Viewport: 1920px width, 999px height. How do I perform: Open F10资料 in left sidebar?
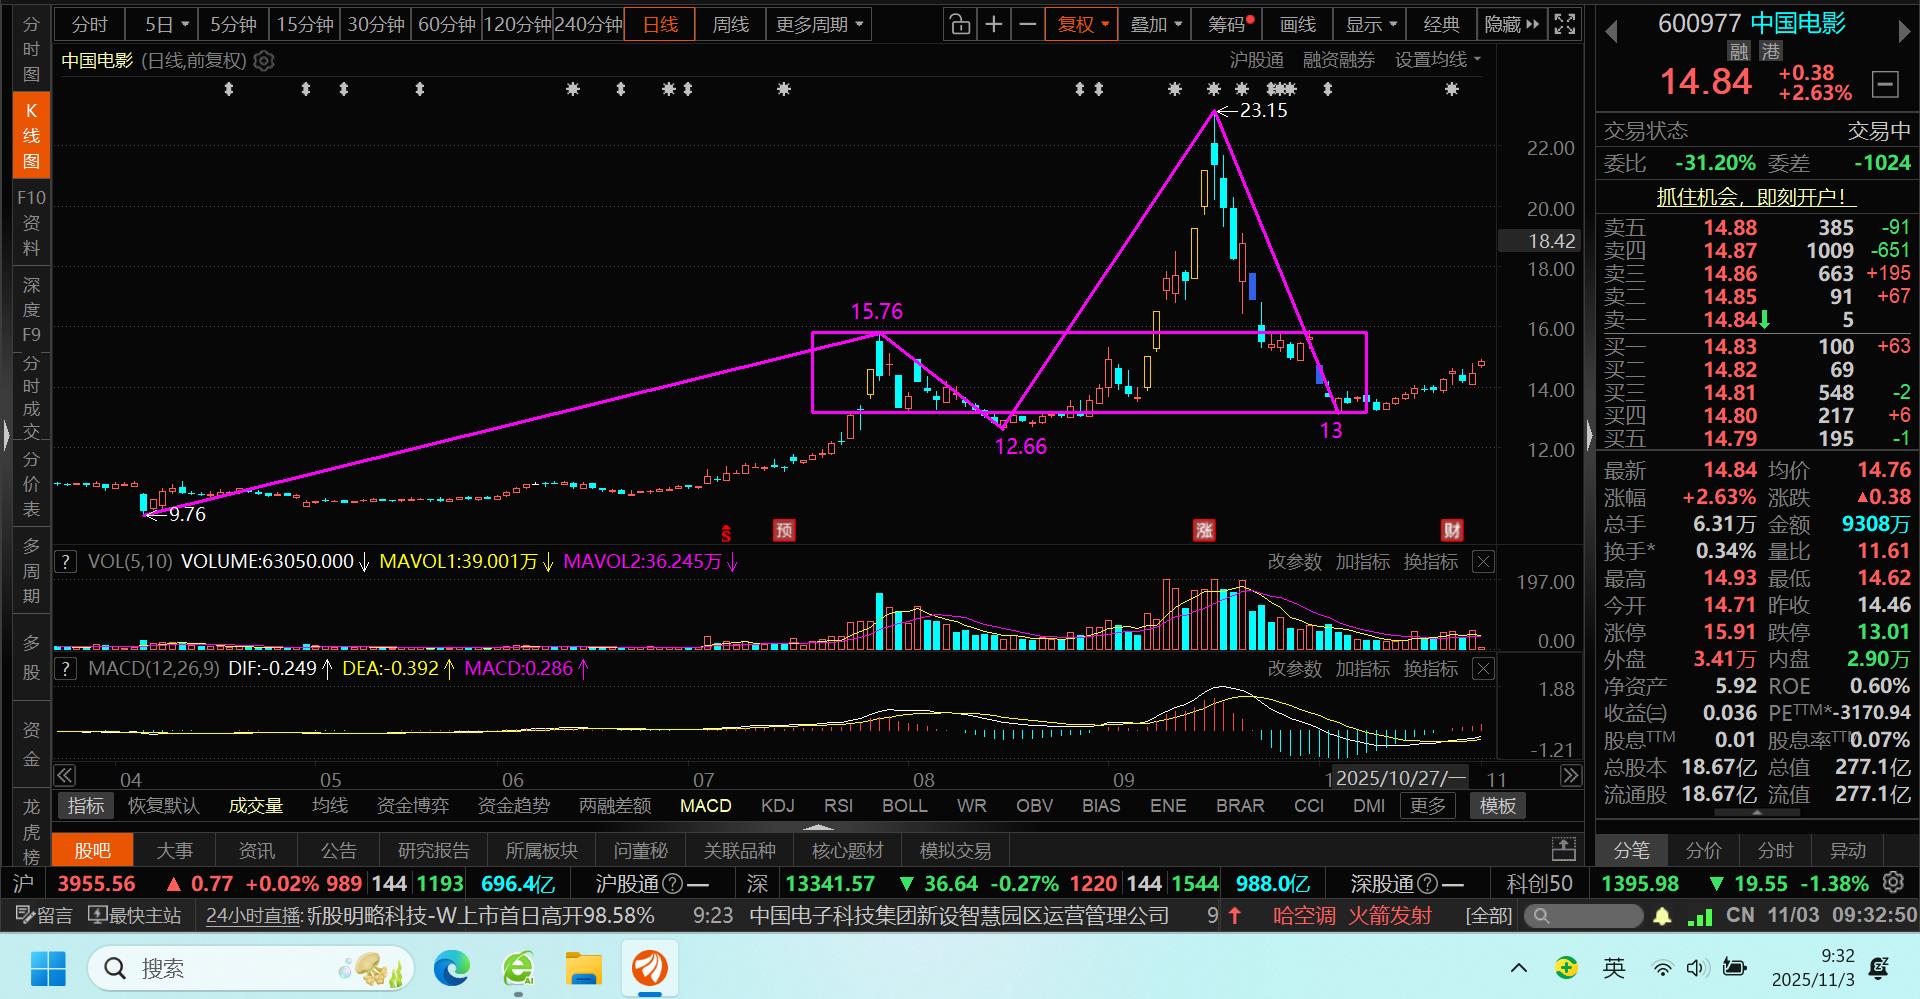pyautogui.click(x=31, y=223)
